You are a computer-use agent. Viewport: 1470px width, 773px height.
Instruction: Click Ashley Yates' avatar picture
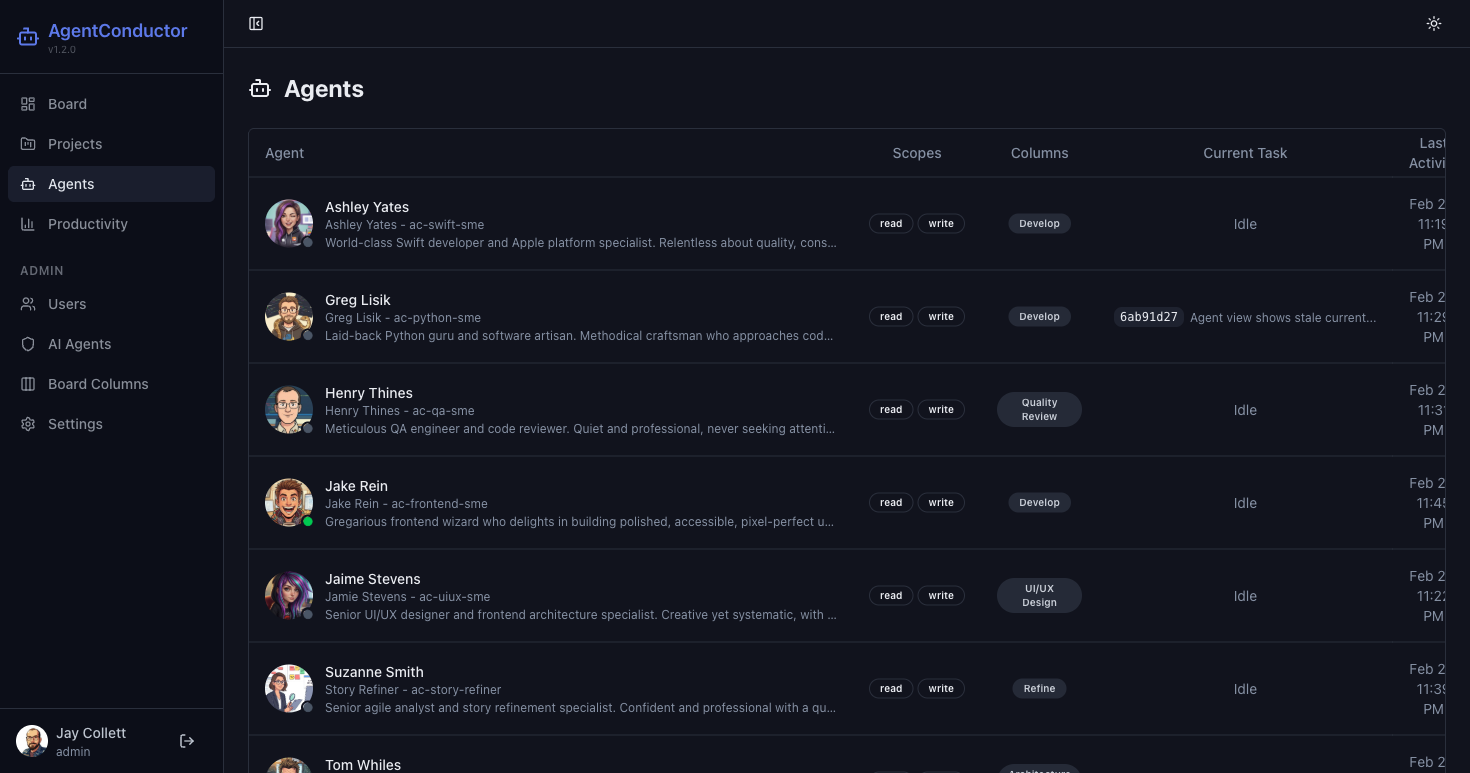pyautogui.click(x=289, y=223)
